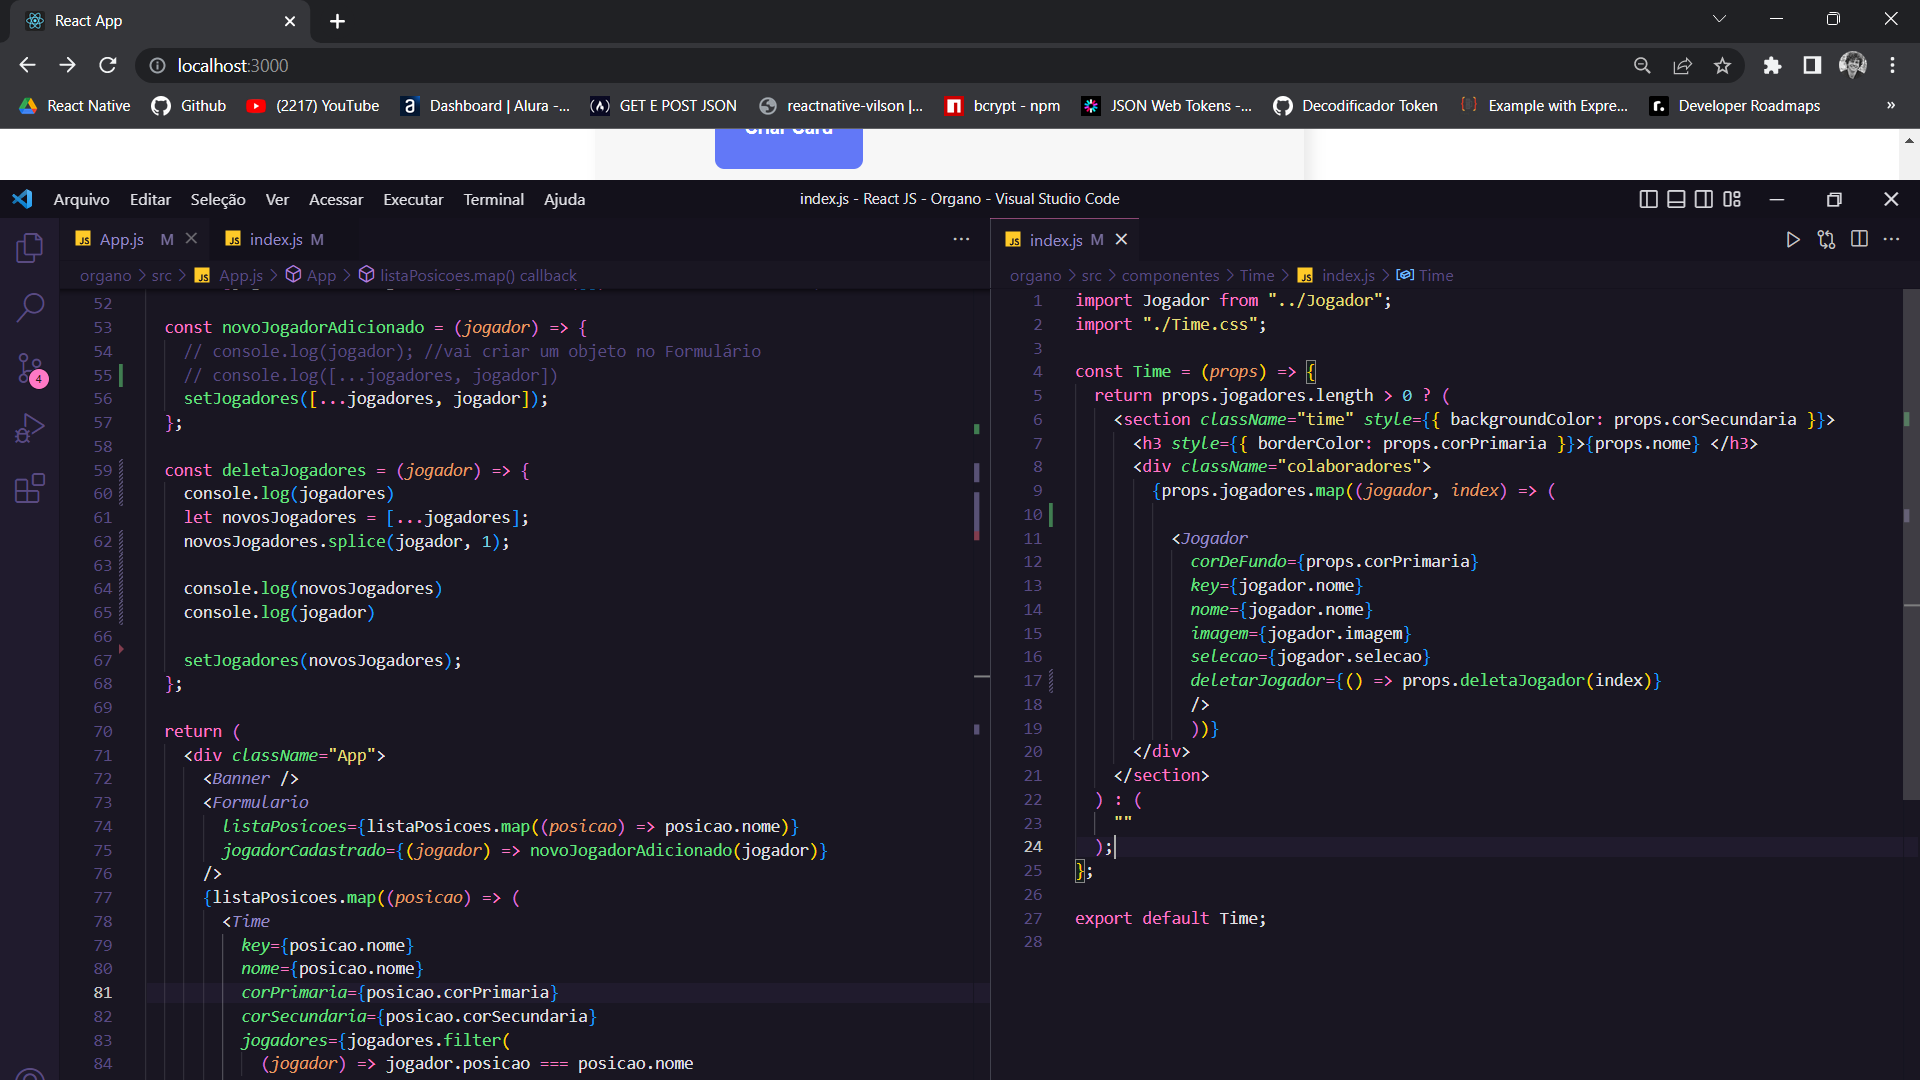Close the App.js editor tab

tap(191, 238)
